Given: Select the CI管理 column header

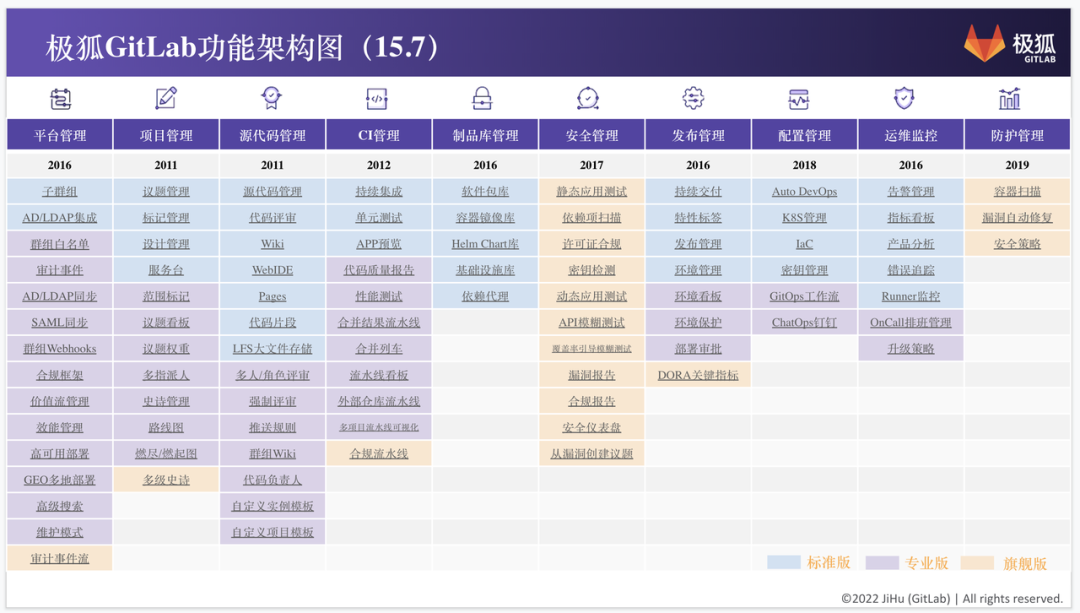Looking at the screenshot, I should click(379, 135).
